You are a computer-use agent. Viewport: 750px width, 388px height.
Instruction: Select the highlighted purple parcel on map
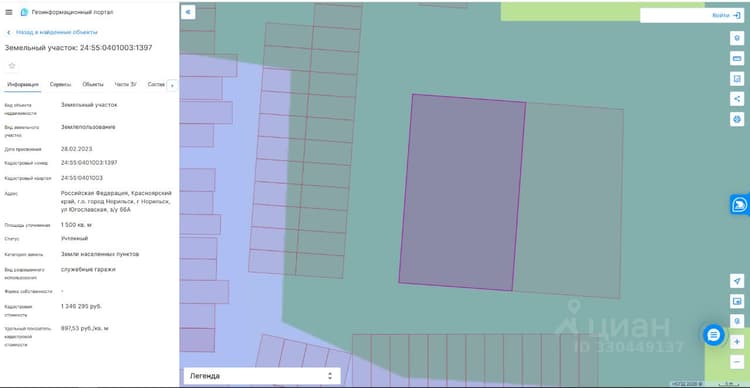pos(462,192)
